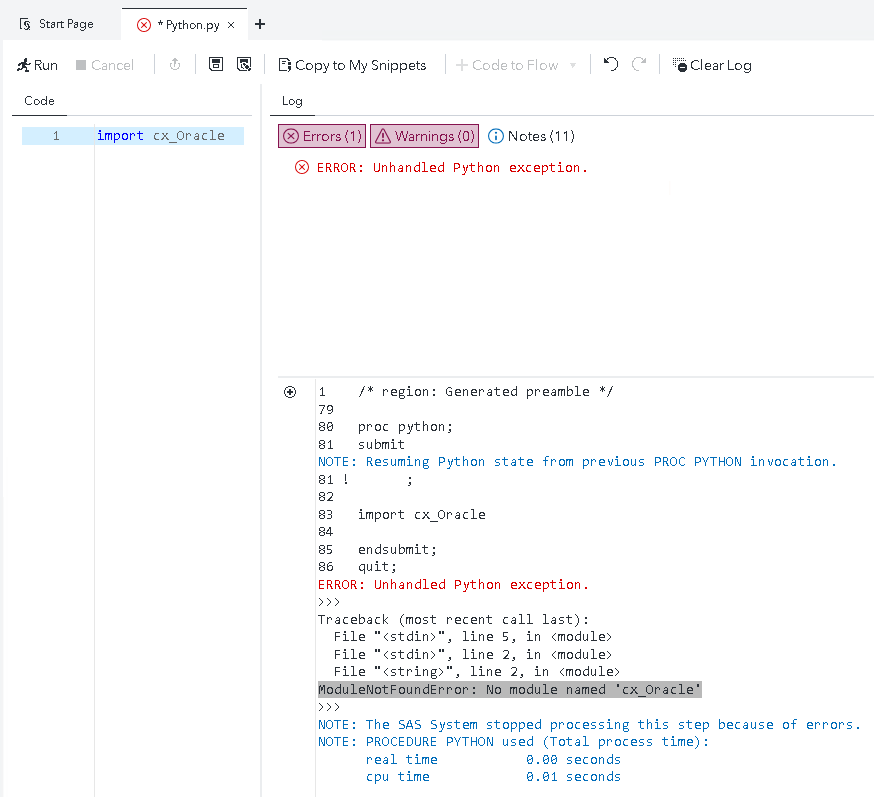Click the line number 1 in code gutter
The image size is (874, 797).
[56, 135]
